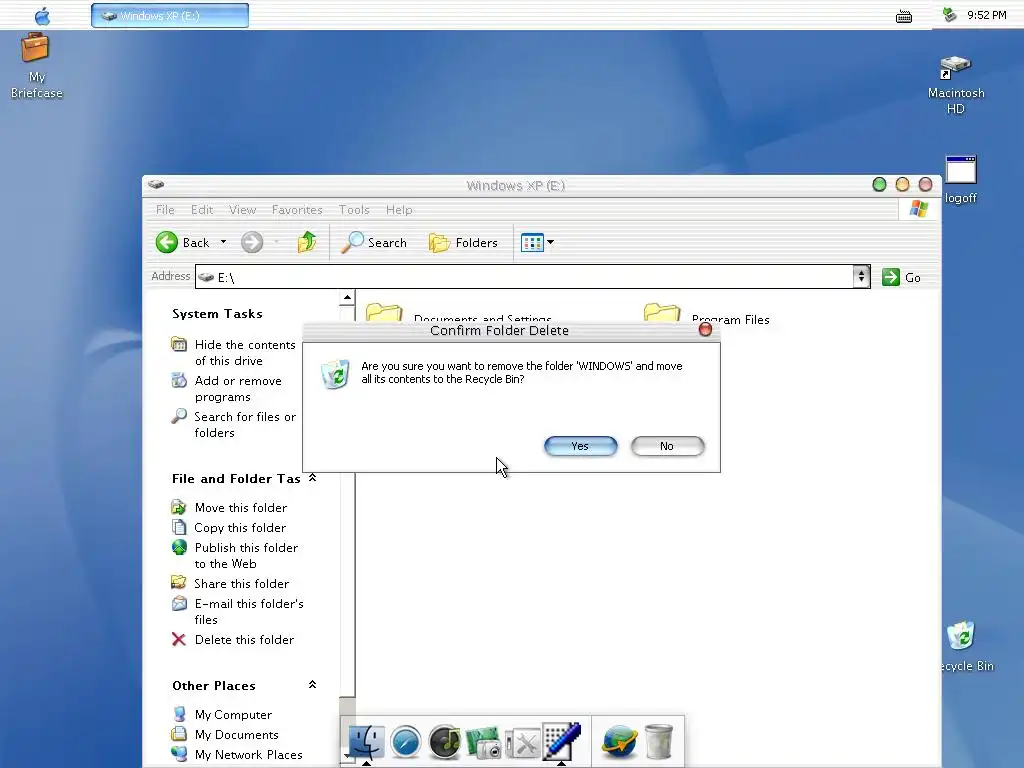Click the System Tasks header

(x=217, y=313)
